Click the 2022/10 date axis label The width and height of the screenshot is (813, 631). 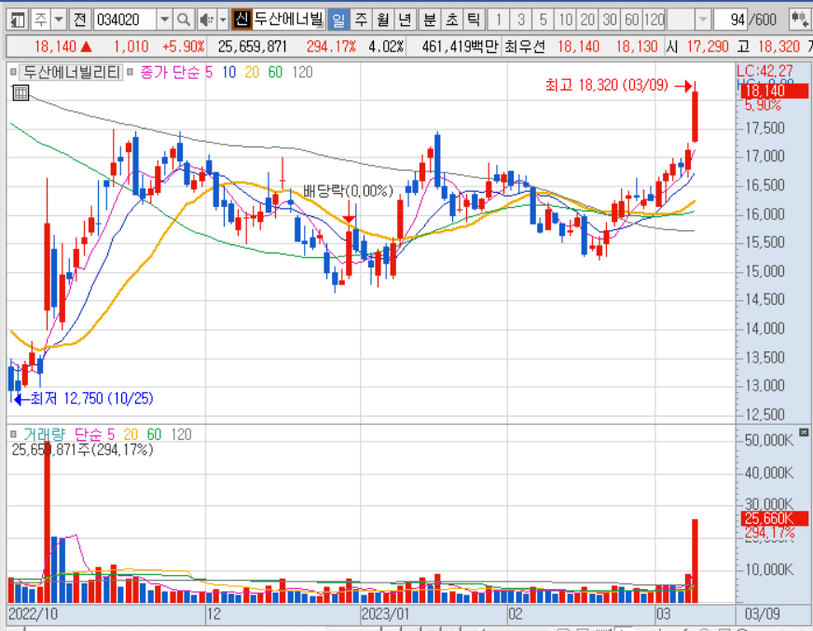click(x=33, y=614)
